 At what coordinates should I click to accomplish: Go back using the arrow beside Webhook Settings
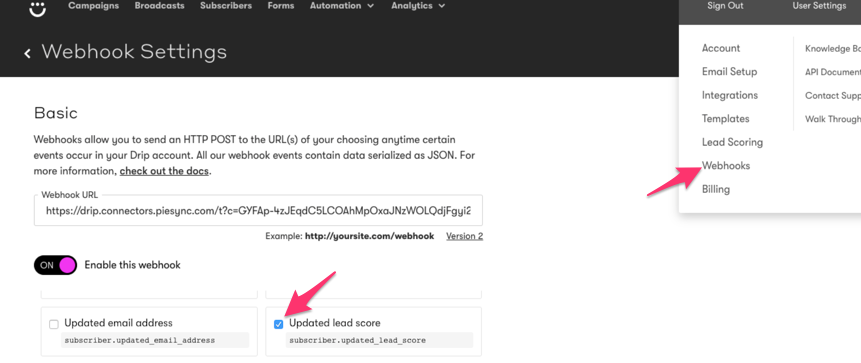coord(27,53)
